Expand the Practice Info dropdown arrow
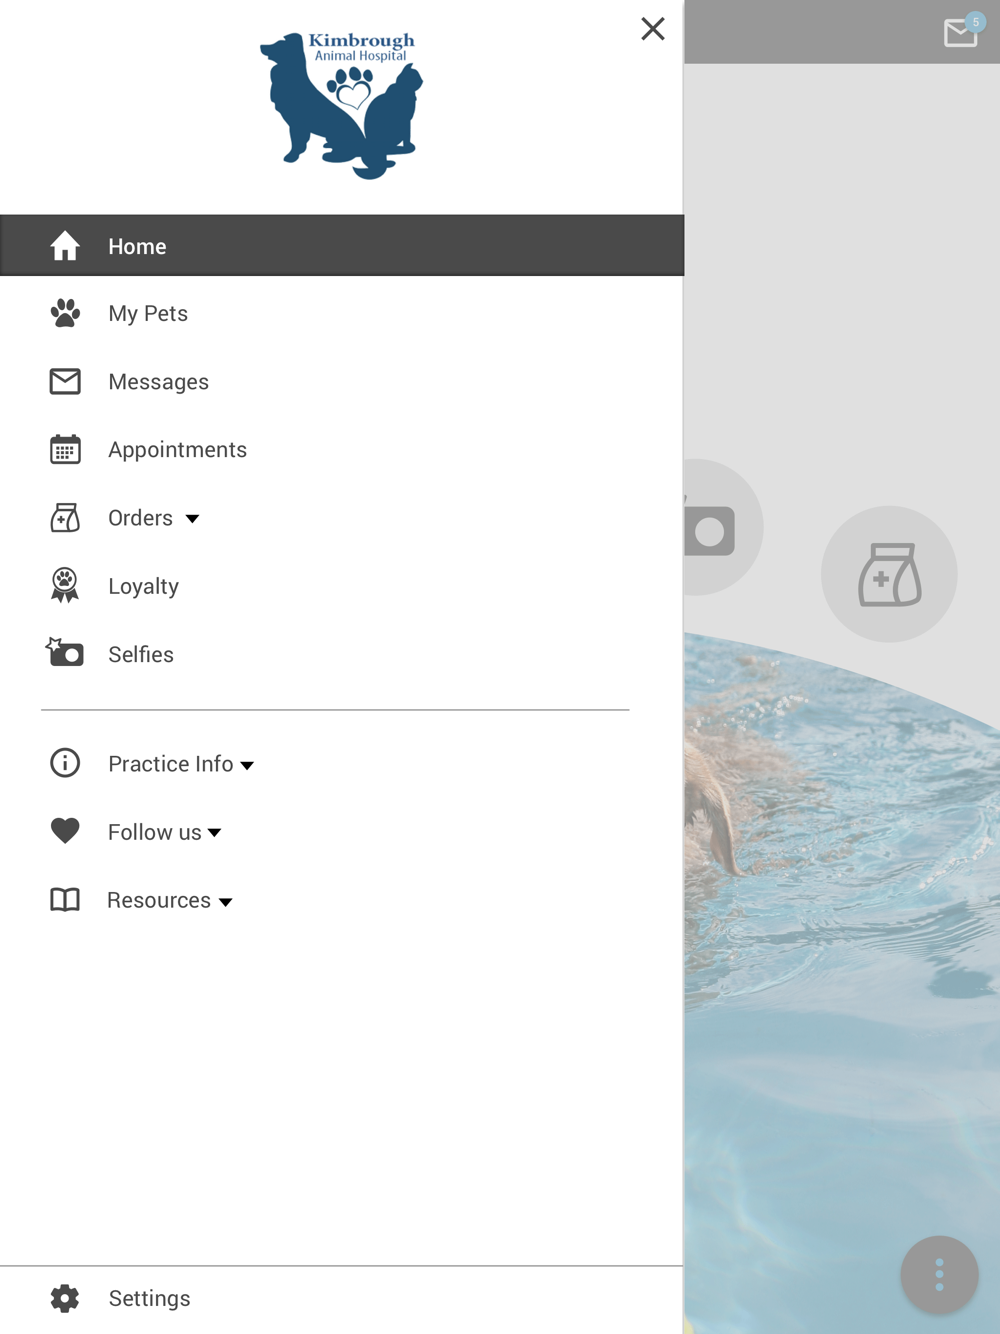This screenshot has height=1334, width=1000. point(247,766)
